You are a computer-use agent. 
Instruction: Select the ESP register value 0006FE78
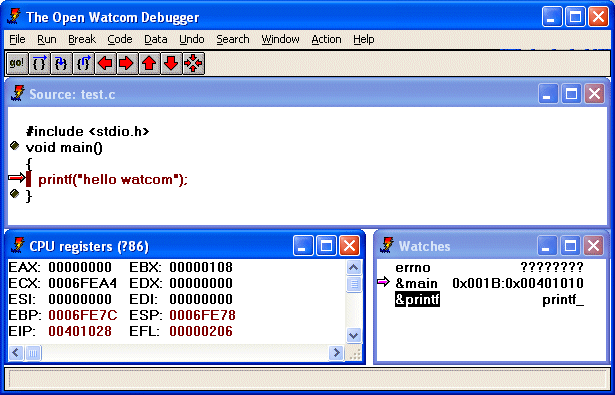pos(202,315)
